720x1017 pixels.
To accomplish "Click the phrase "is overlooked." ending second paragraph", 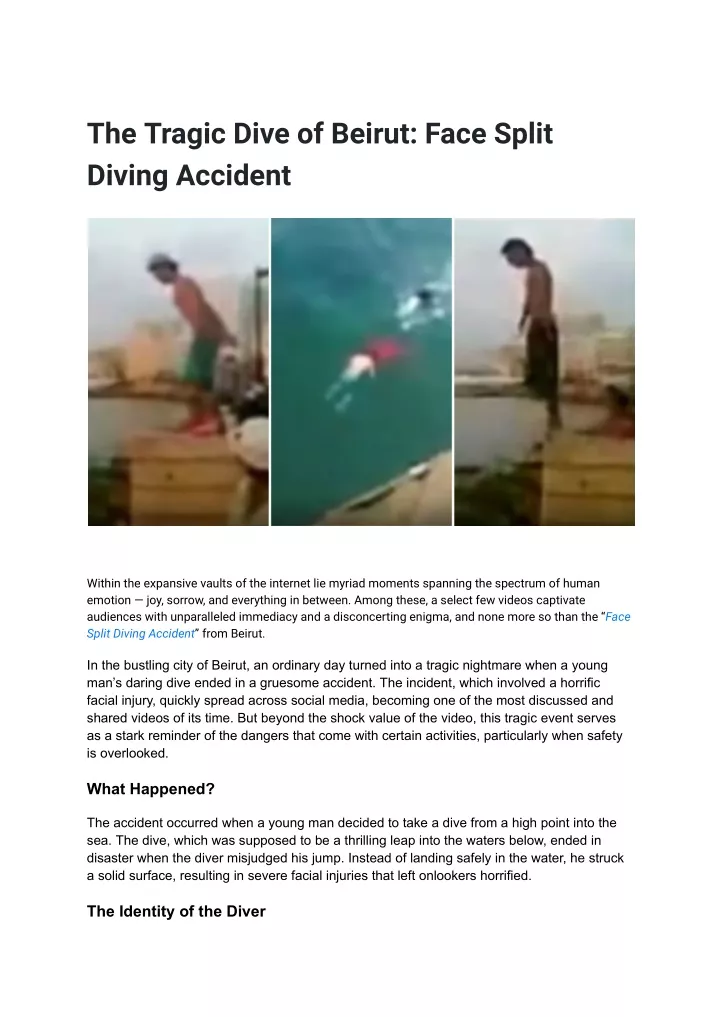I will (x=128, y=753).
